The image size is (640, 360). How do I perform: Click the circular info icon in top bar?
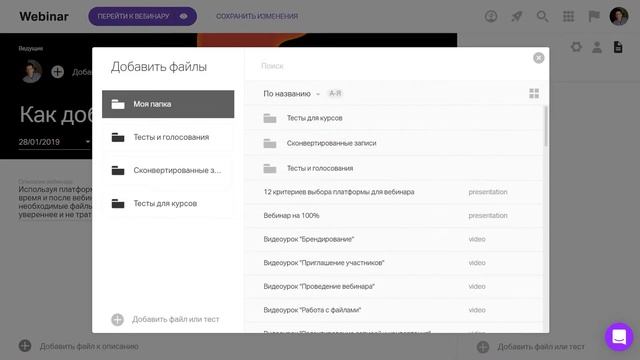(x=491, y=16)
